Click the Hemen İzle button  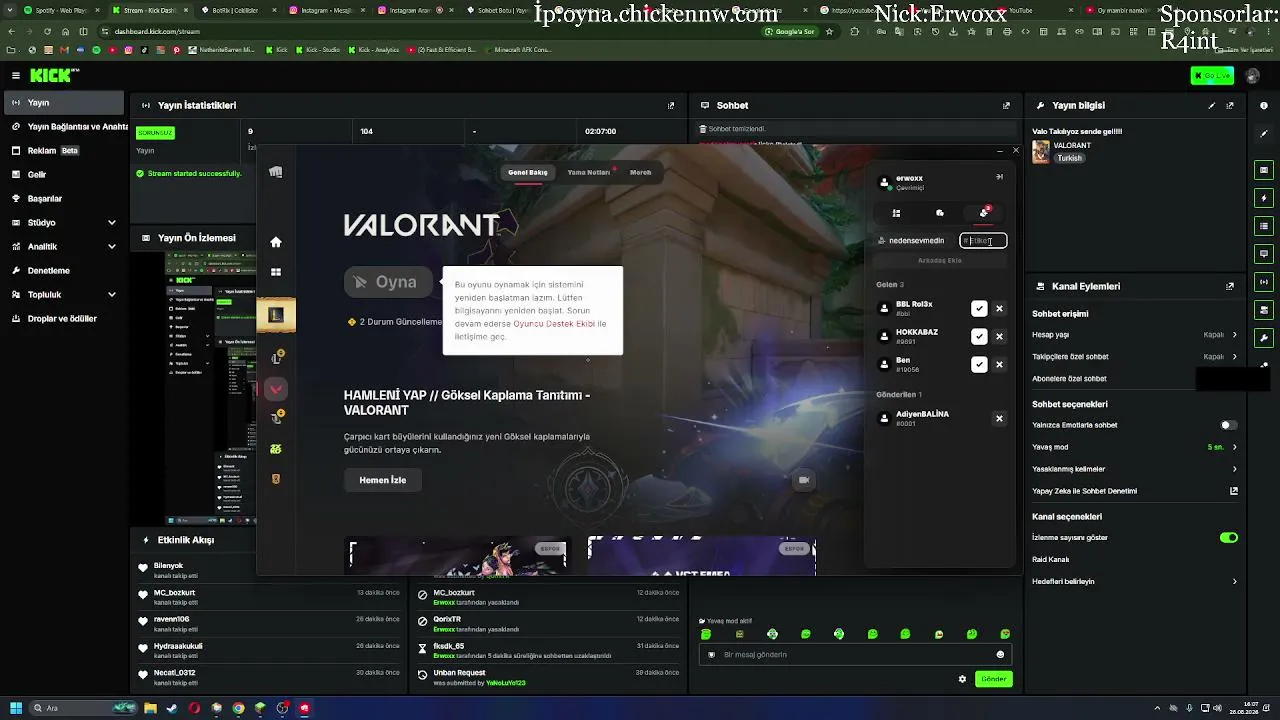coord(383,480)
